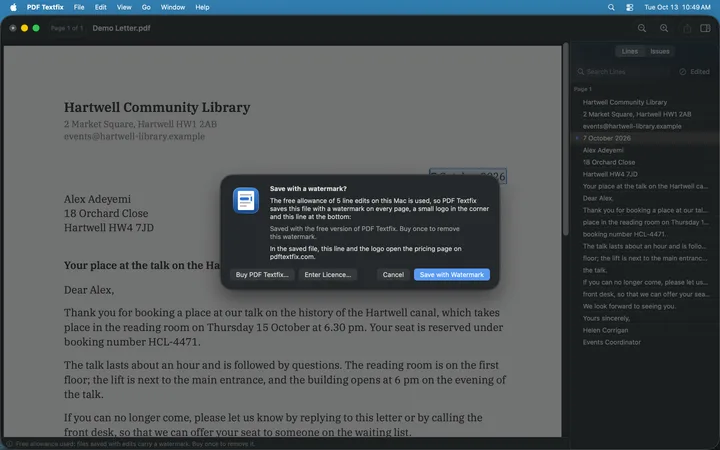The width and height of the screenshot is (720, 450).
Task: Toggle the sidebar panel icon
Action: point(705,28)
